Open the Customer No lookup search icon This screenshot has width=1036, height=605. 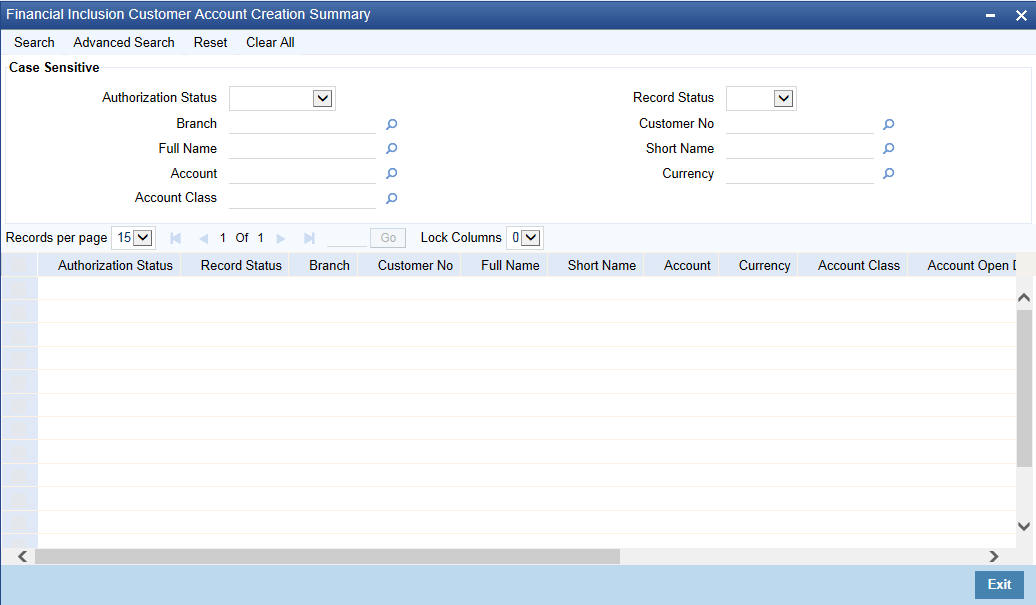point(889,124)
